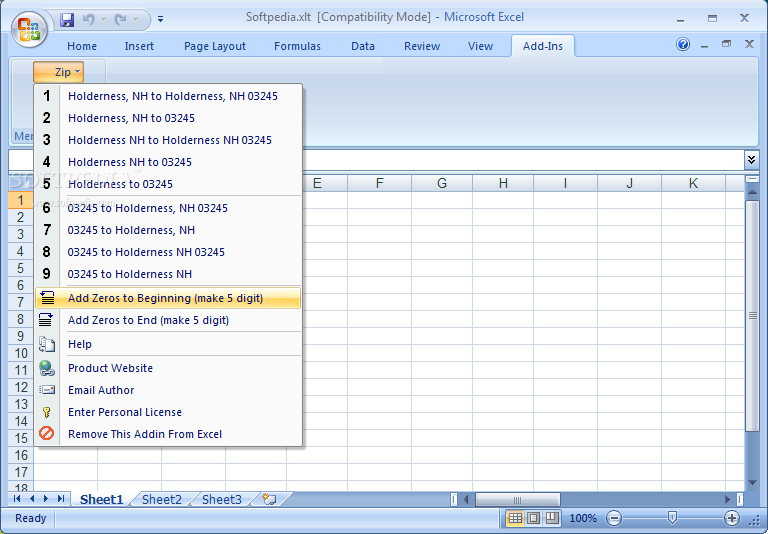The image size is (768, 534).
Task: Collapse the Zip dropdown menu button
Action: [x=58, y=72]
